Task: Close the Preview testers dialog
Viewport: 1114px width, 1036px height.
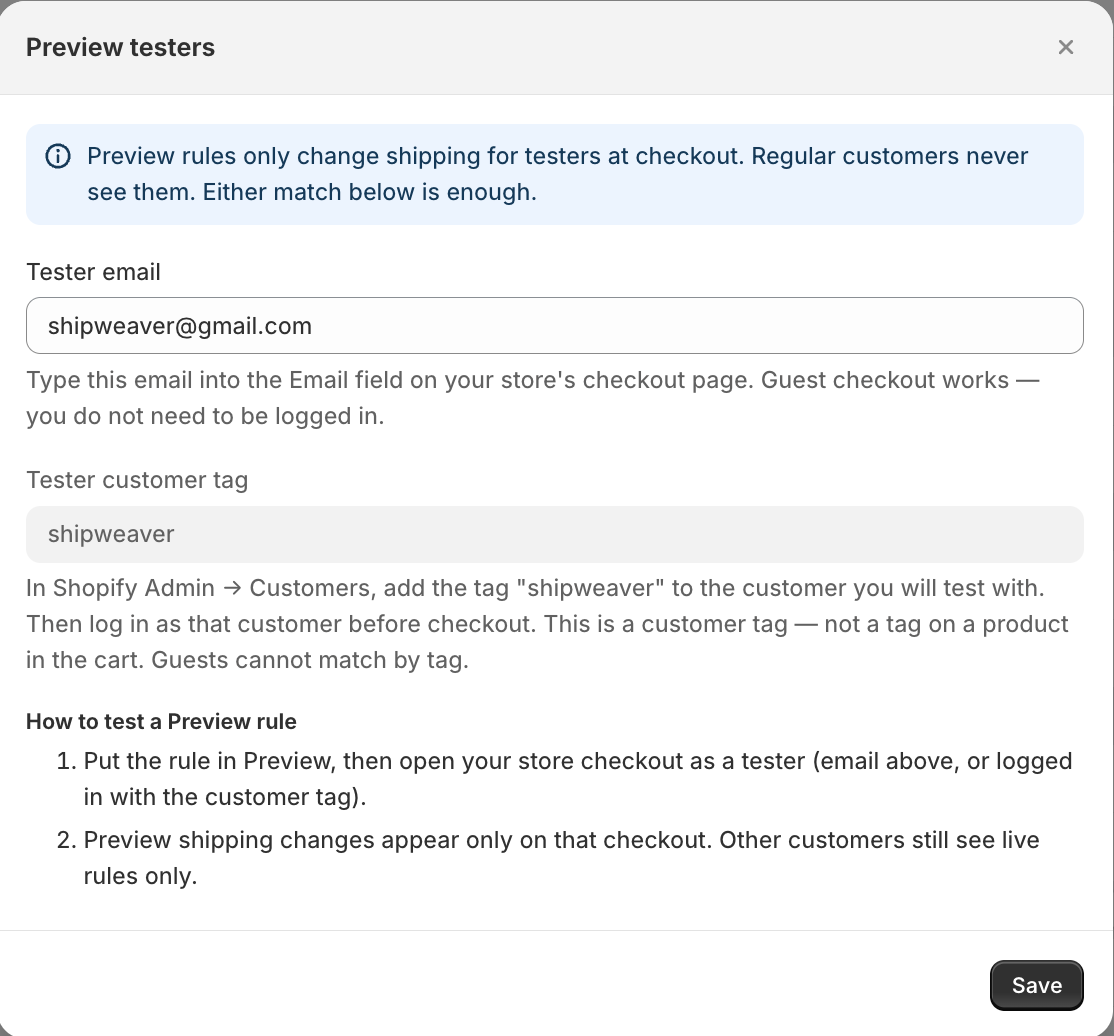Action: pyautogui.click(x=1065, y=47)
